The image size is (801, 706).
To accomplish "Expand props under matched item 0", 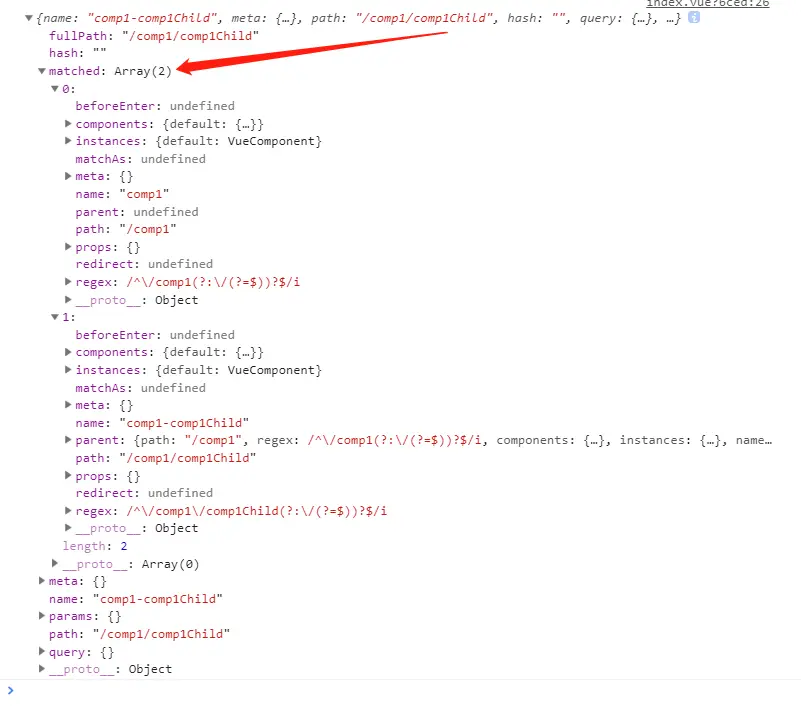I will click(x=68, y=247).
